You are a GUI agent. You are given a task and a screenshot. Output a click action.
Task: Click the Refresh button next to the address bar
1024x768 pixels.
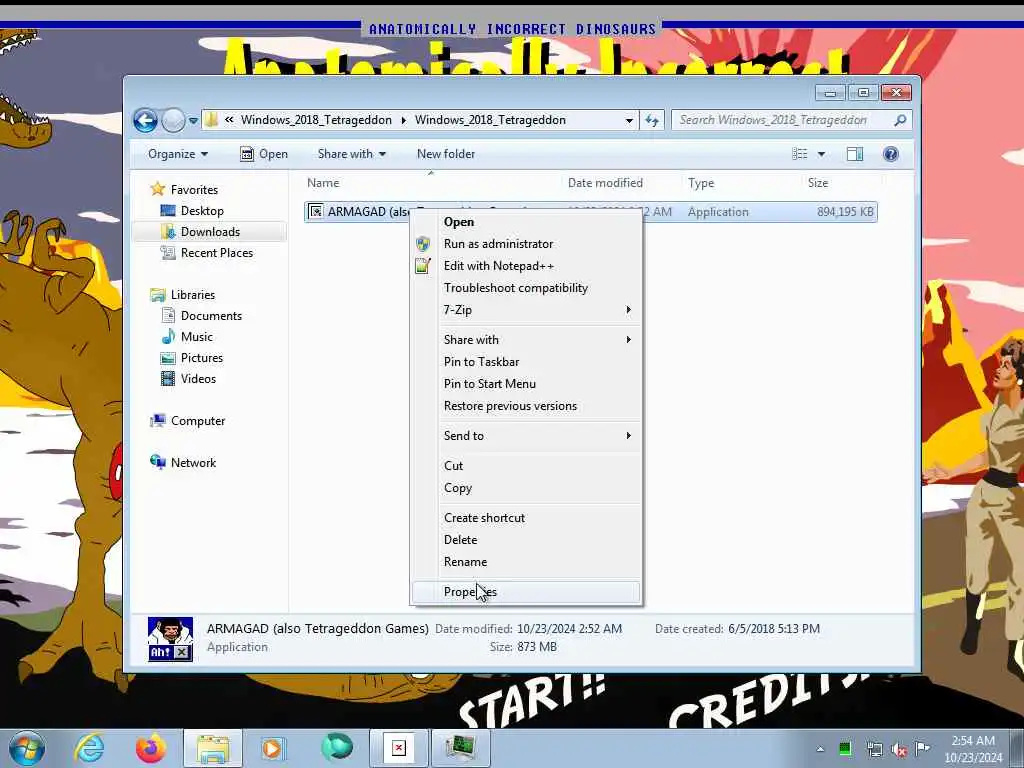pyautogui.click(x=652, y=120)
